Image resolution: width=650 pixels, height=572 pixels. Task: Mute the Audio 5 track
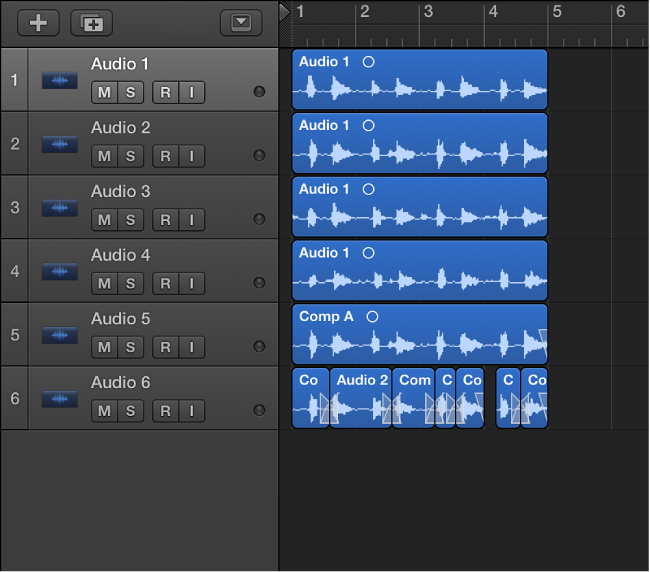pyautogui.click(x=104, y=348)
